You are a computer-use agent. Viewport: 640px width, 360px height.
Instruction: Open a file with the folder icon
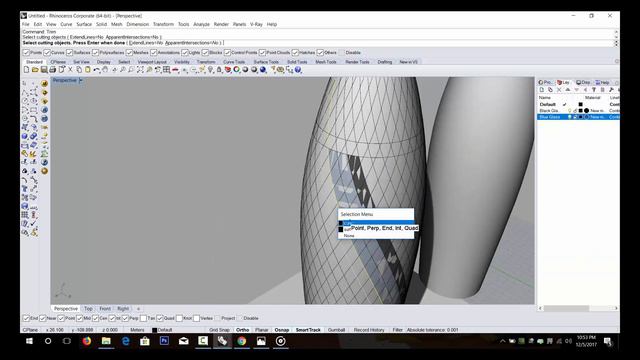pyautogui.click(x=35, y=70)
